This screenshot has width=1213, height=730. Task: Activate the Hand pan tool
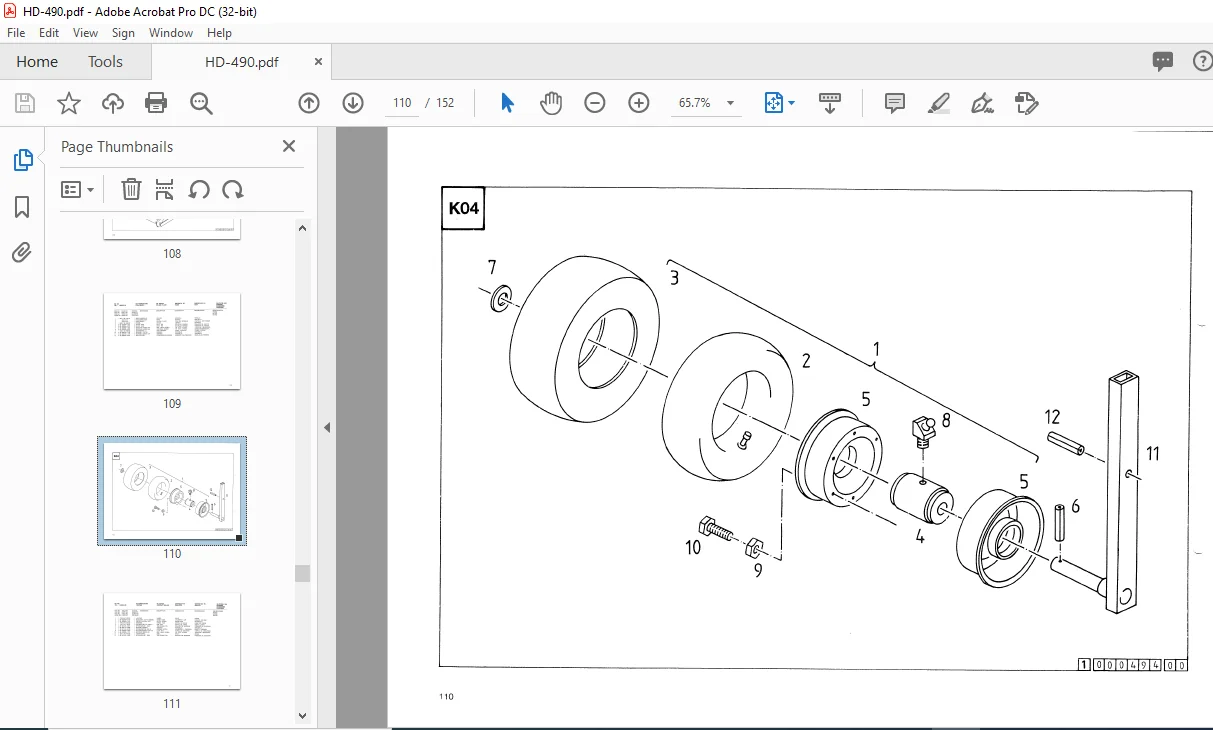click(x=551, y=103)
